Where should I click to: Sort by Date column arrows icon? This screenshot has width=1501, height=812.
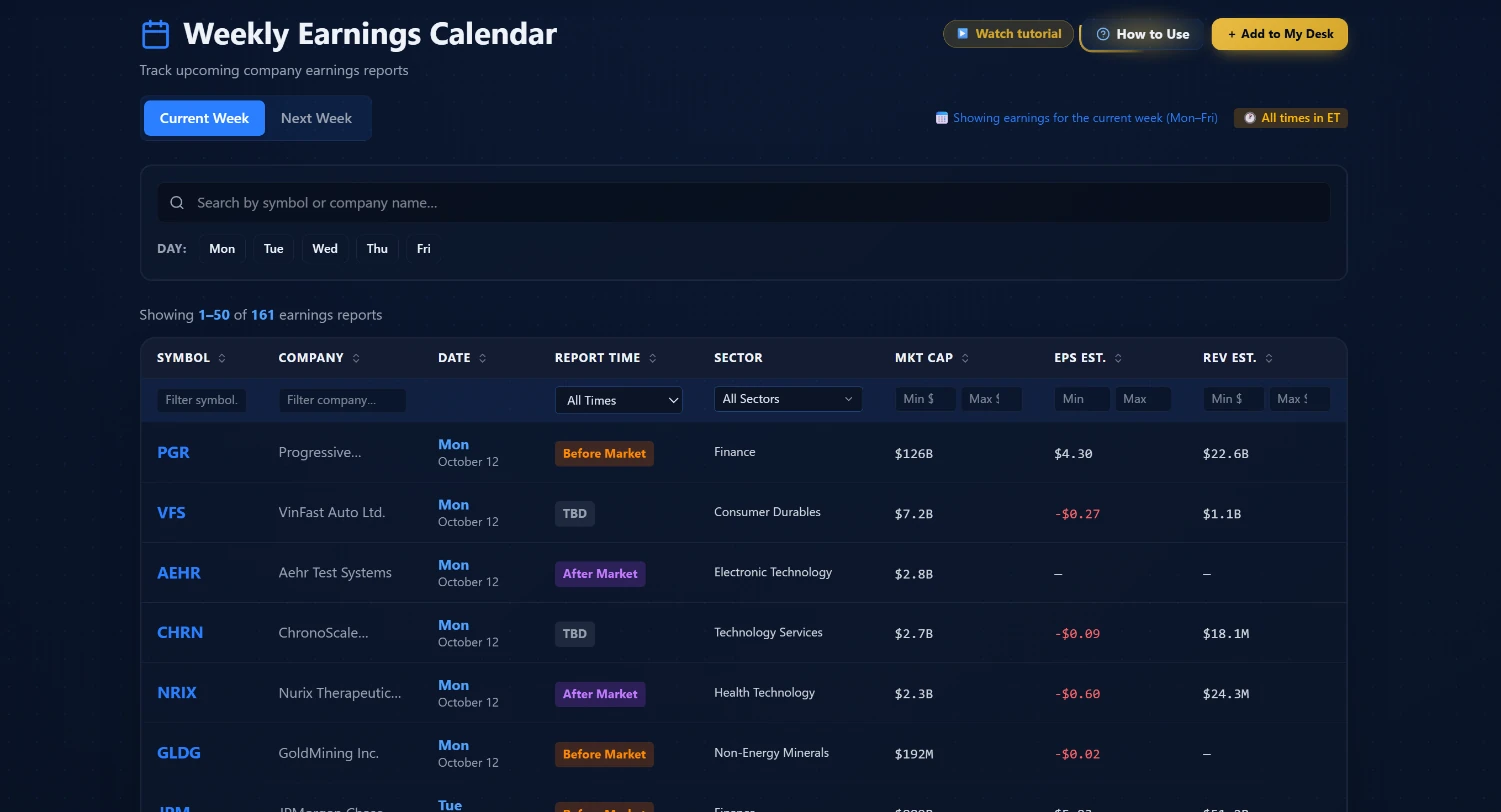point(483,358)
